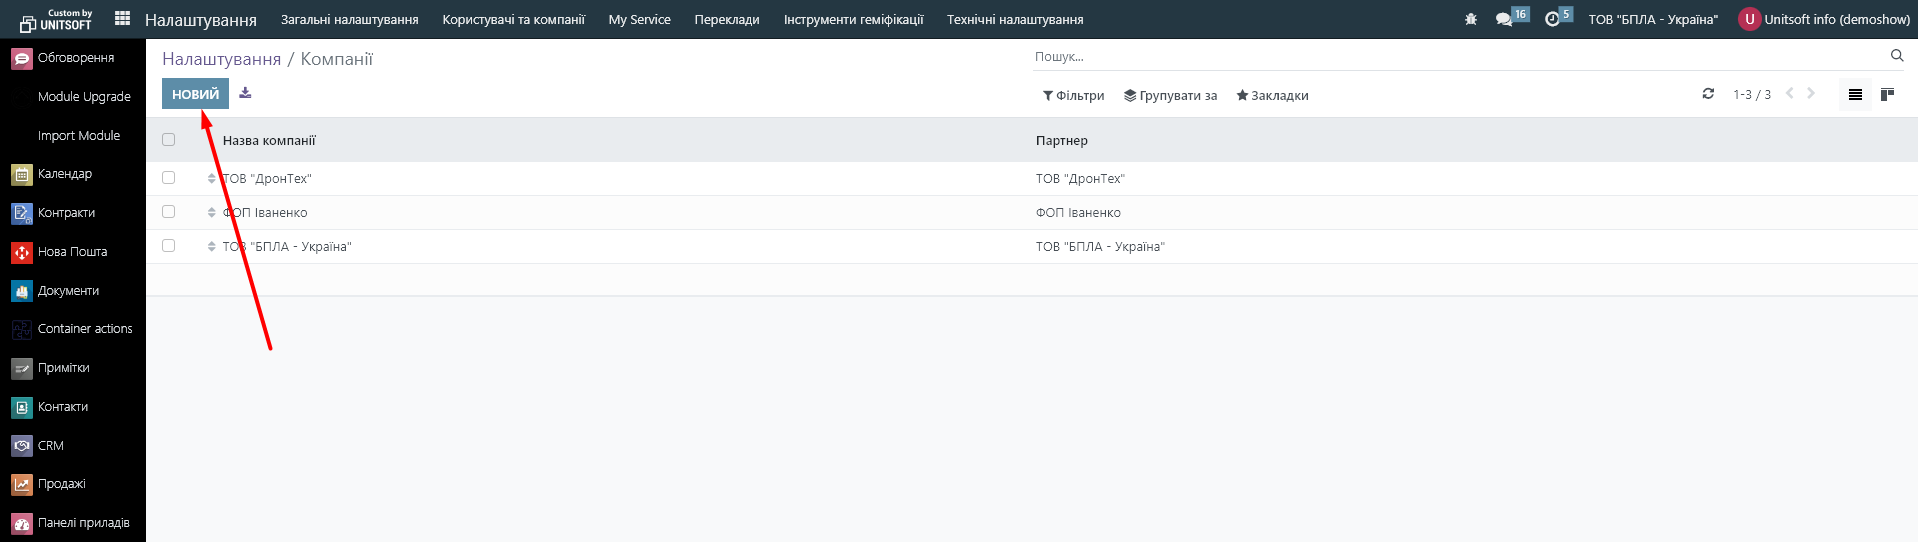Click the pager counter 1-3 / 3
The height and width of the screenshot is (542, 1918).
coord(1752,94)
